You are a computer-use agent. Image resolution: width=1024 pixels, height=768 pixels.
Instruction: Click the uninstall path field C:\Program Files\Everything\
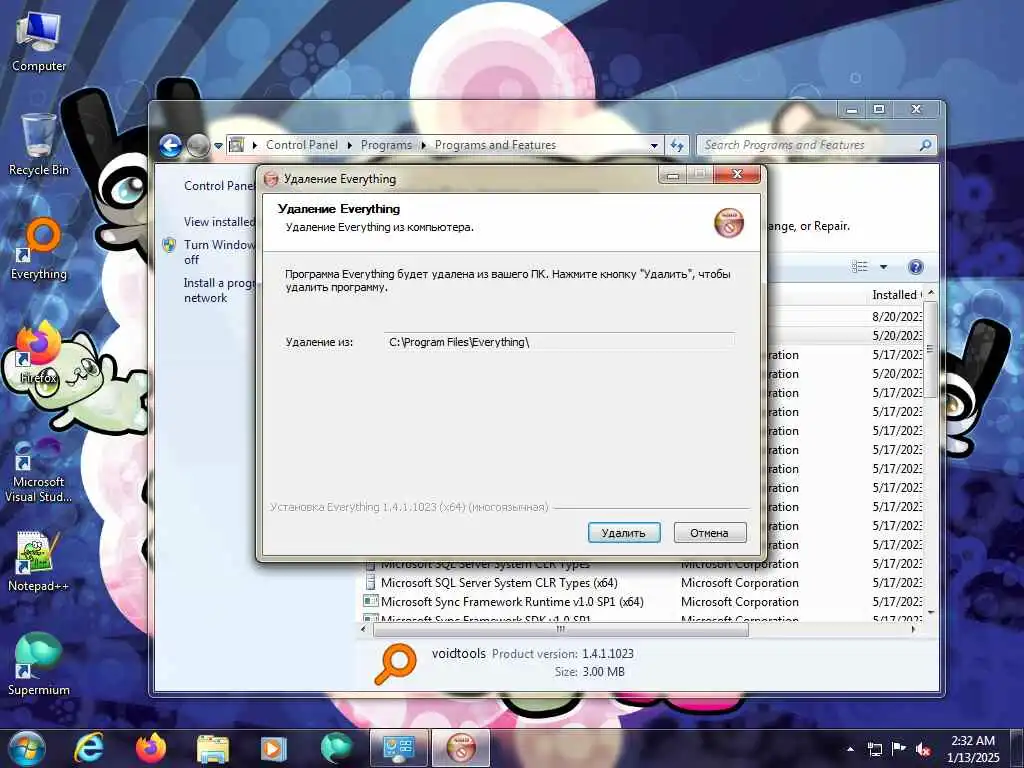point(559,342)
